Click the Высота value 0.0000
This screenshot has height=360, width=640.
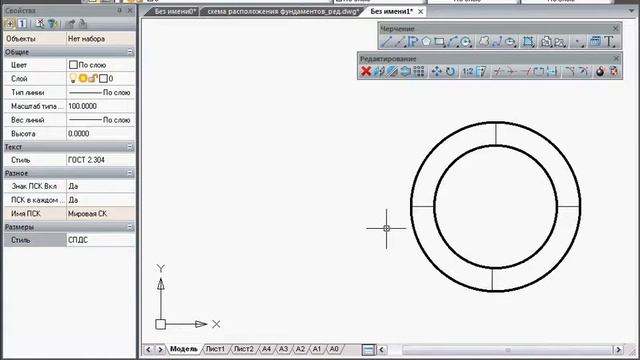point(100,133)
